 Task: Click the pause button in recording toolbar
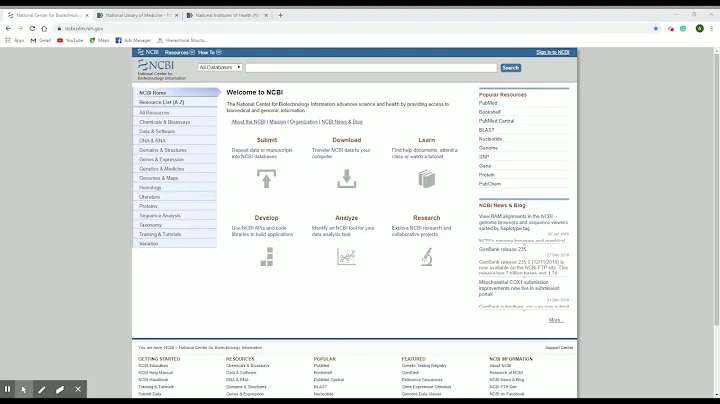[x=7, y=389]
